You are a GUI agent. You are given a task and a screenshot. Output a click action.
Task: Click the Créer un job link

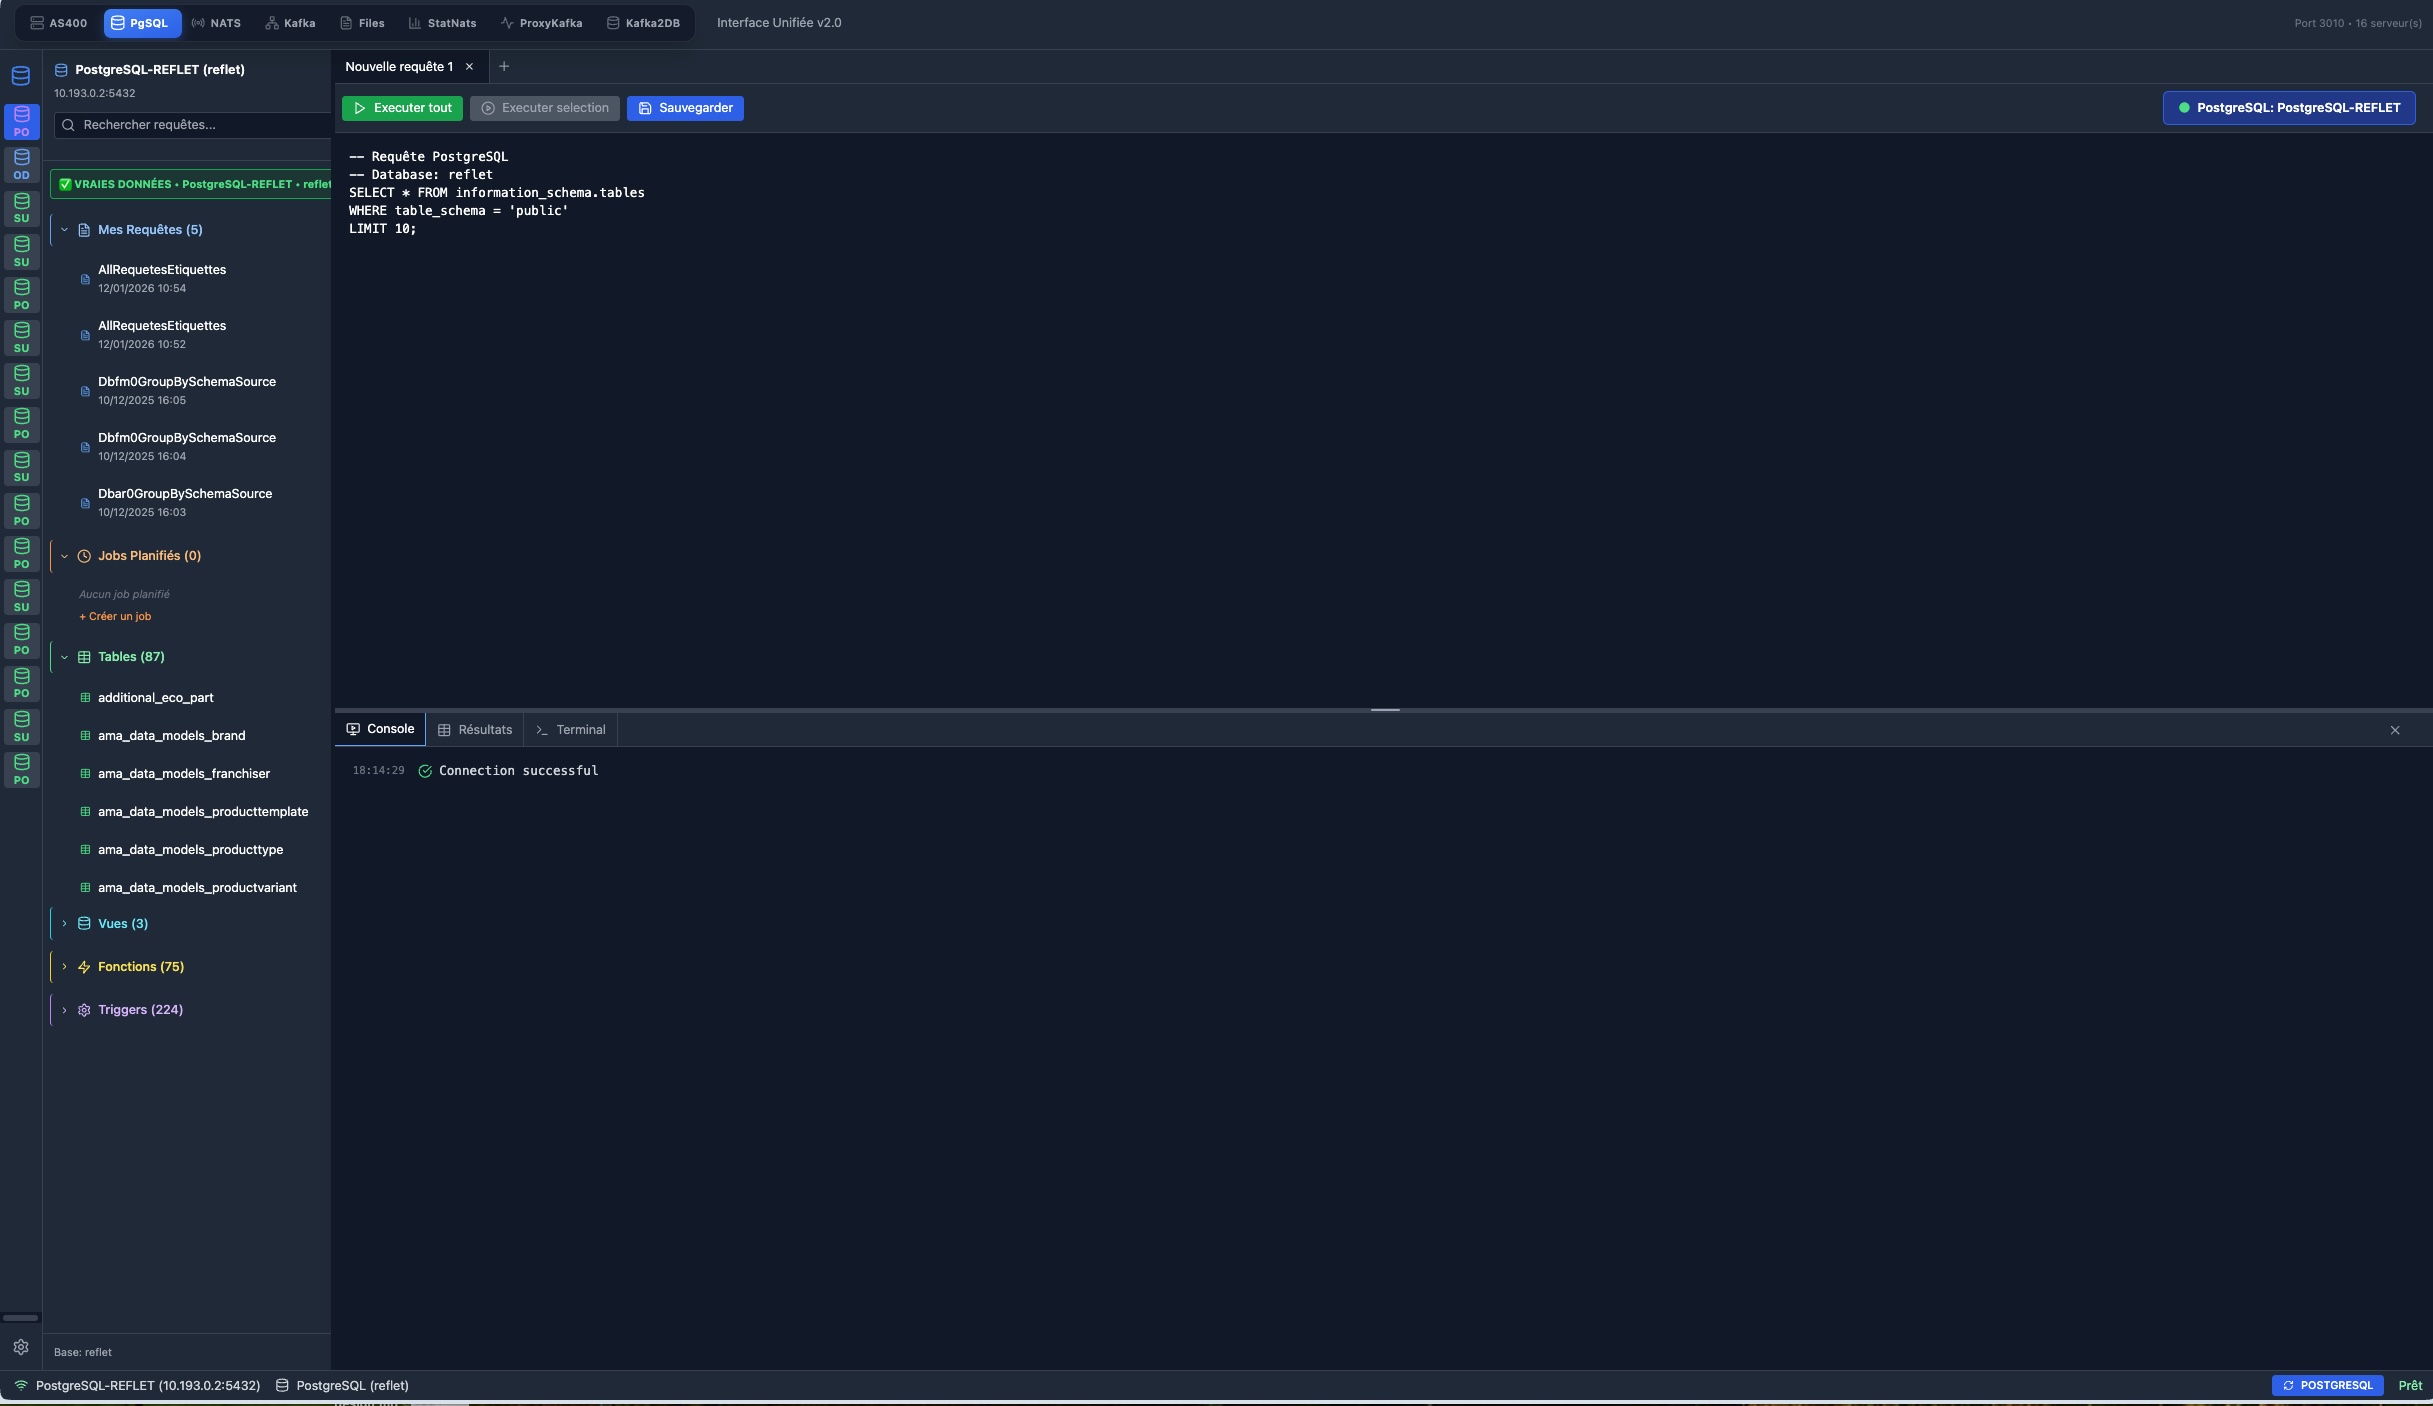[x=115, y=616]
